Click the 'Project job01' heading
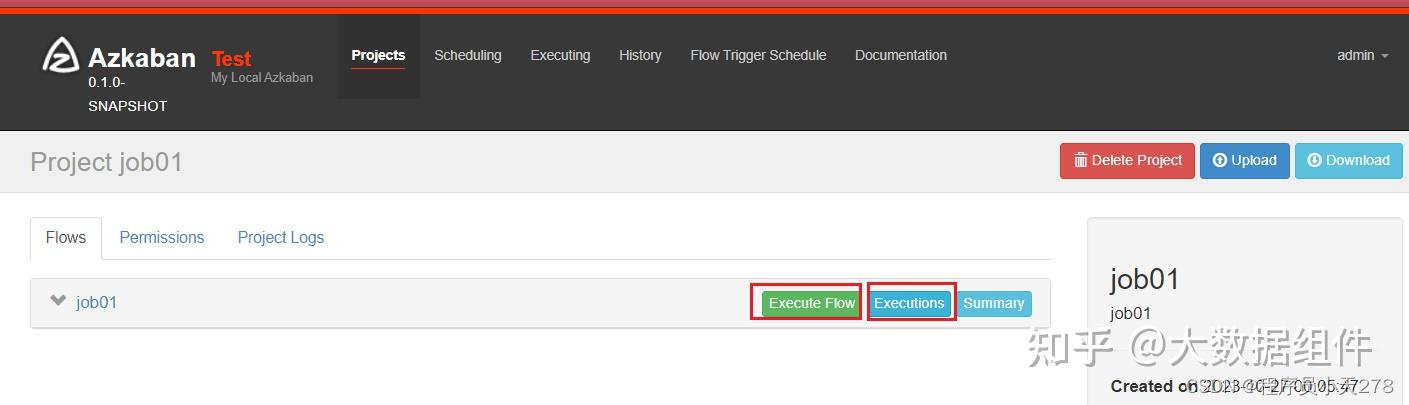The image size is (1409, 405). point(106,162)
